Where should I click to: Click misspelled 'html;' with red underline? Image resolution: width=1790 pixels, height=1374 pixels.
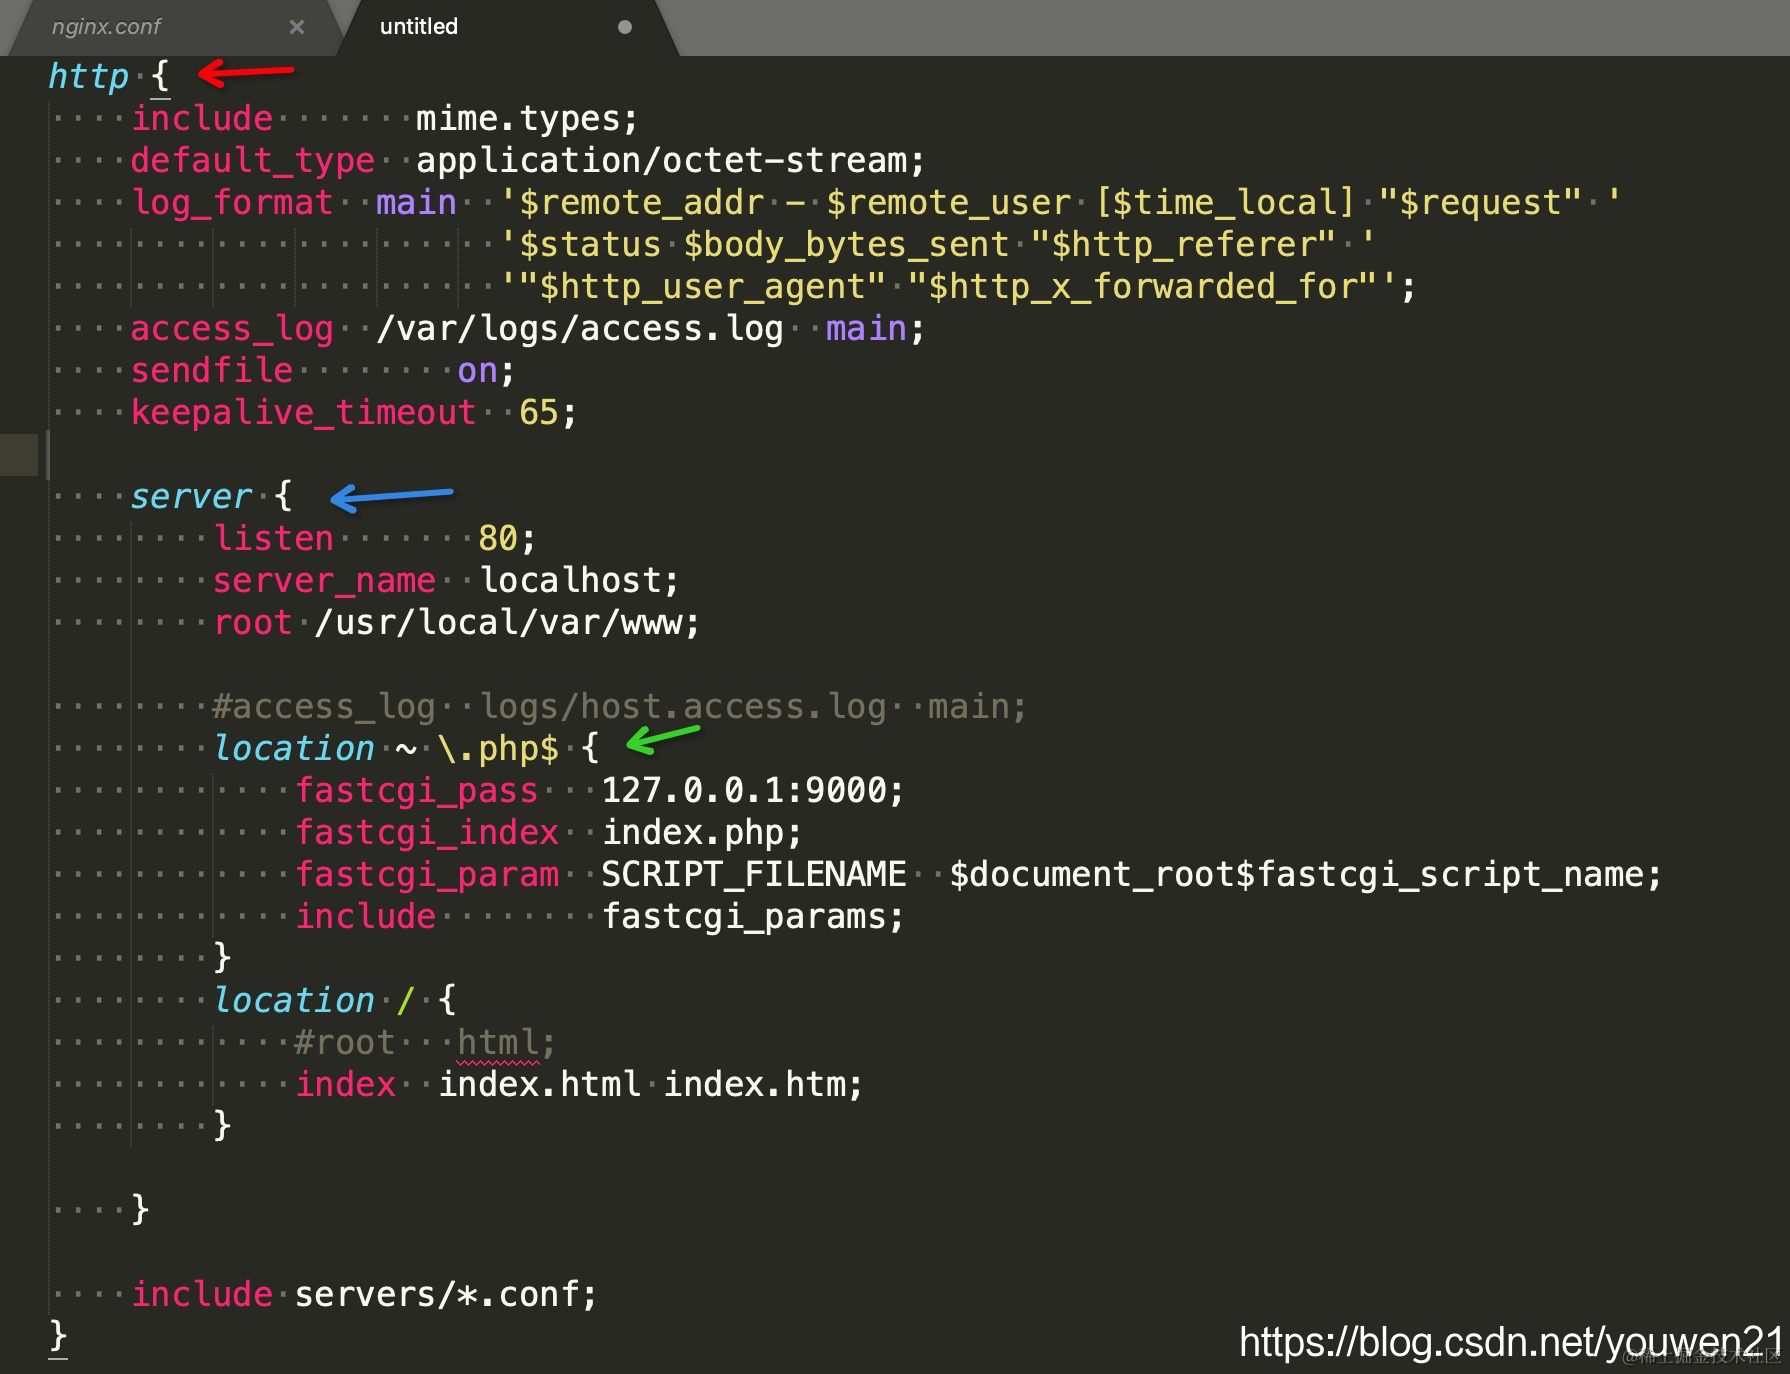pyautogui.click(x=505, y=1043)
